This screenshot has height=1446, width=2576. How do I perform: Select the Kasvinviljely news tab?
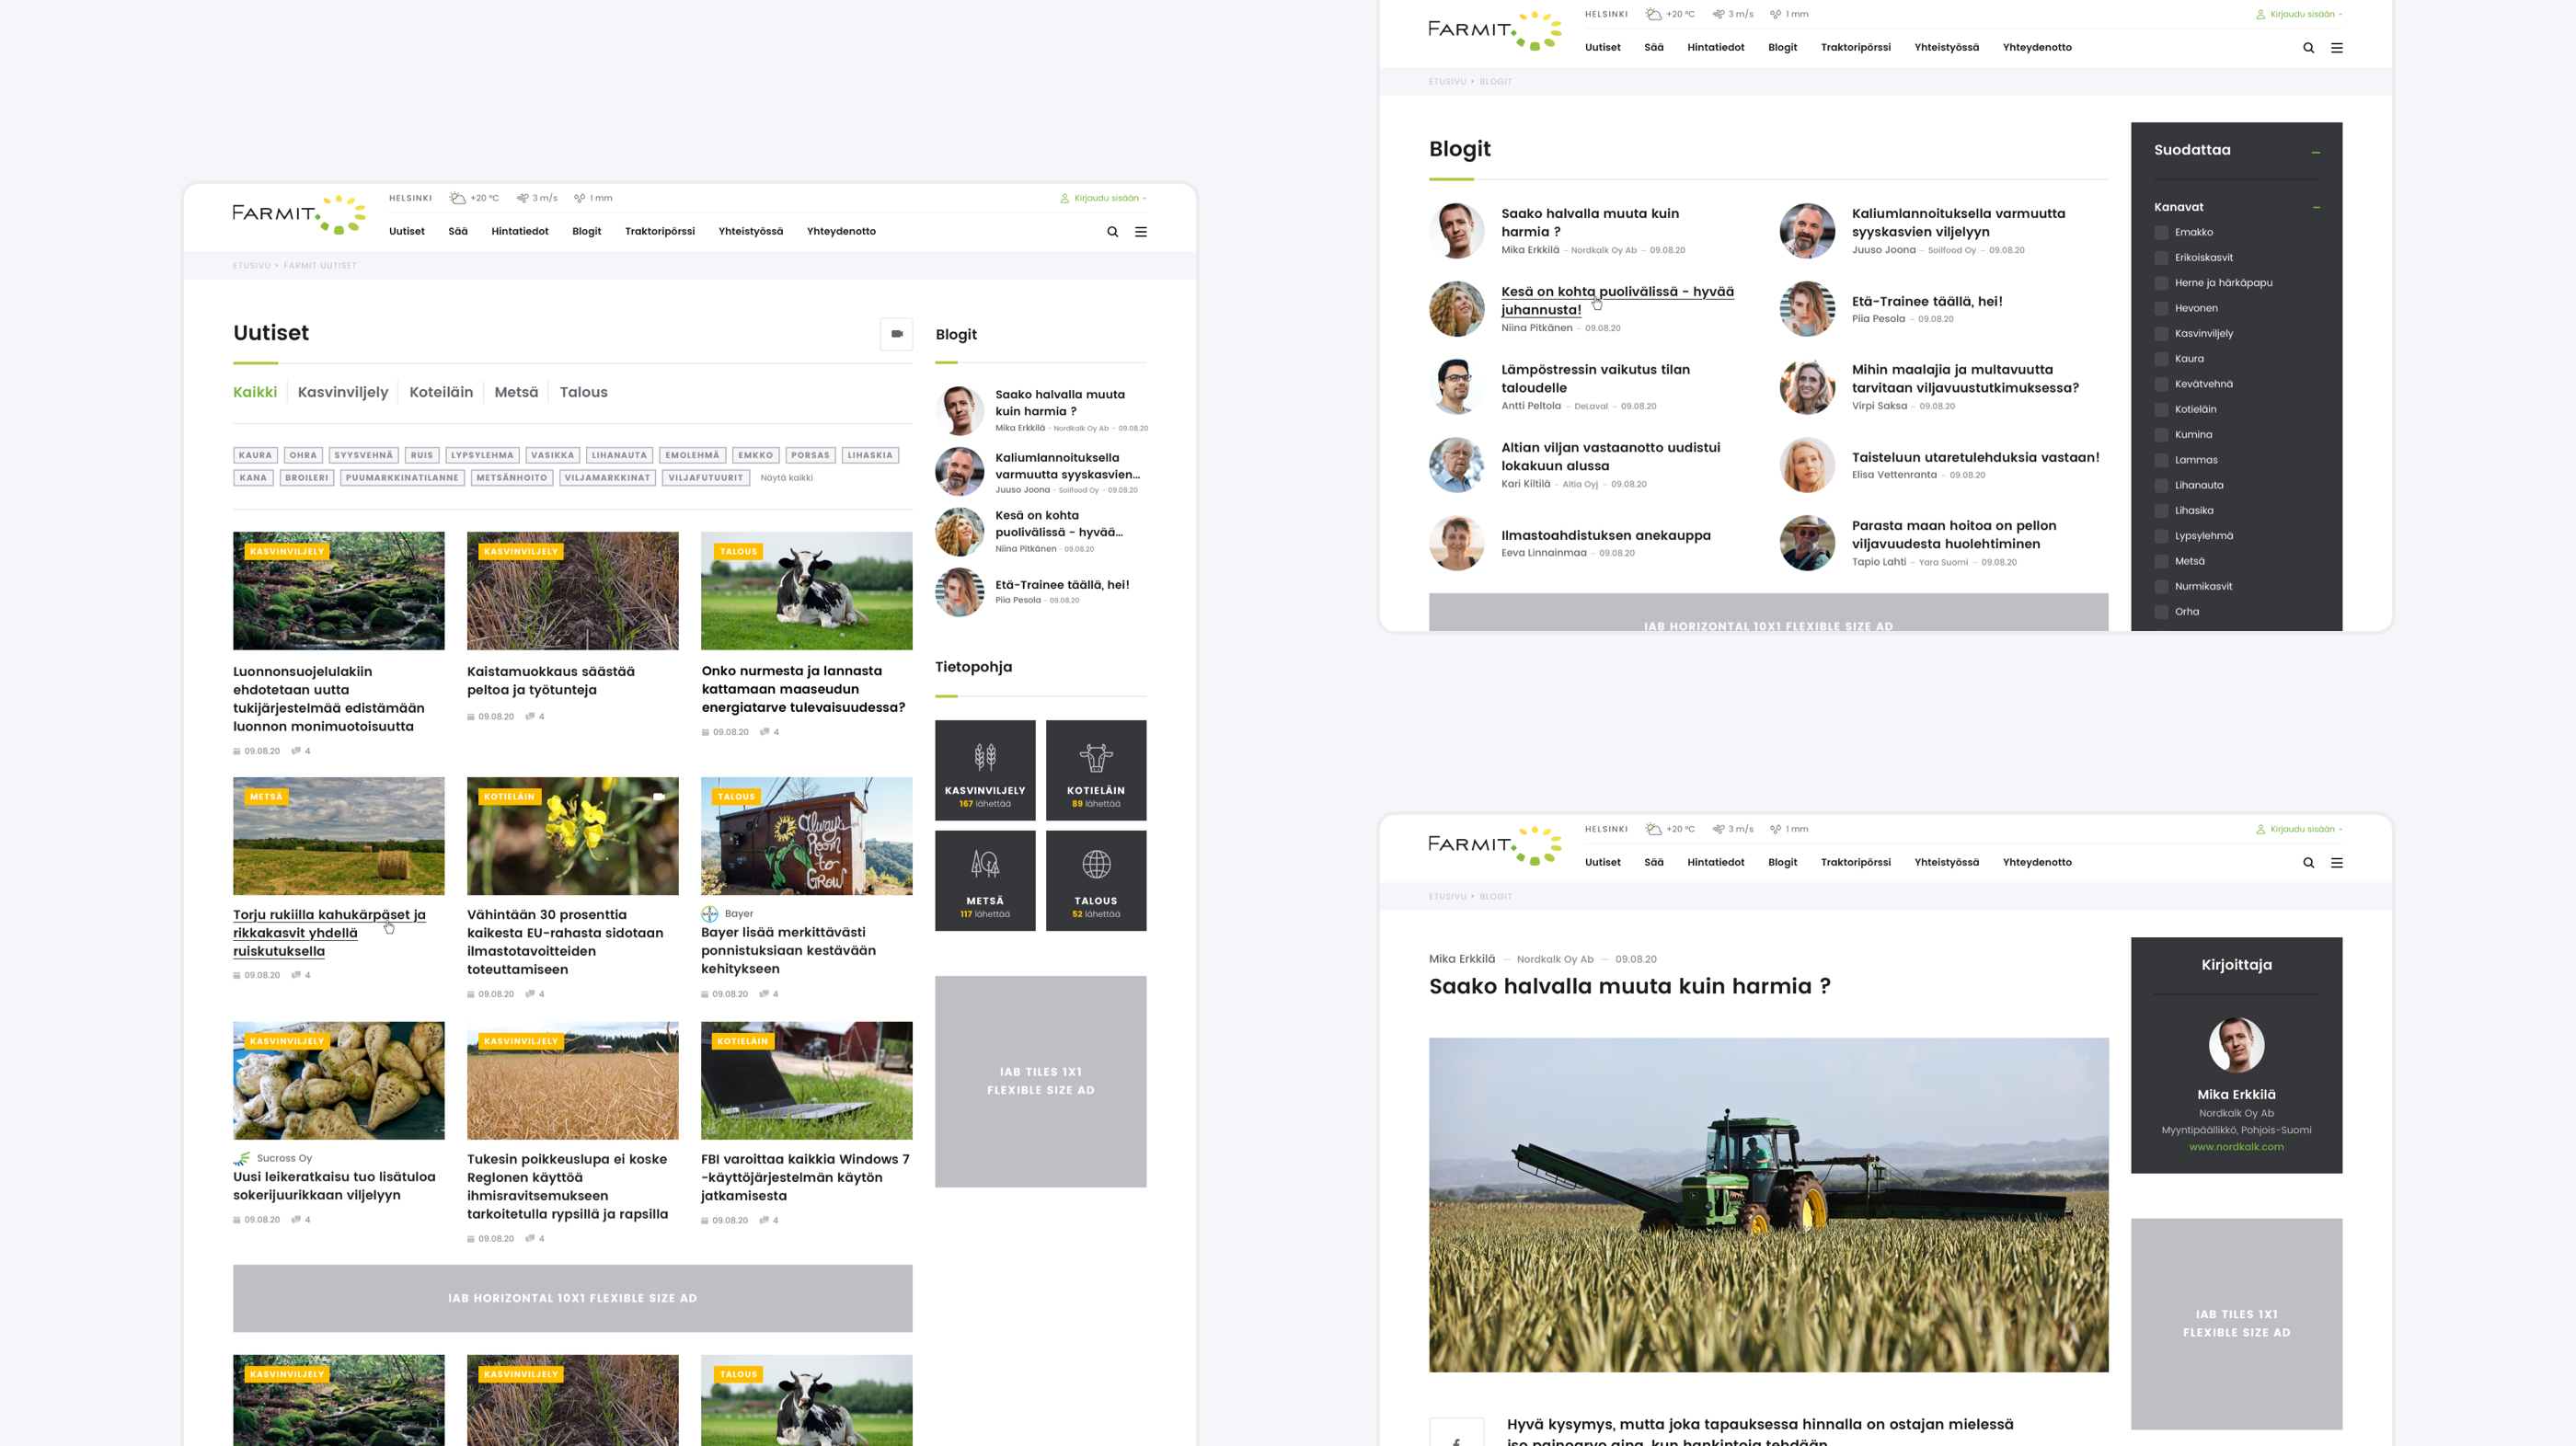point(343,392)
